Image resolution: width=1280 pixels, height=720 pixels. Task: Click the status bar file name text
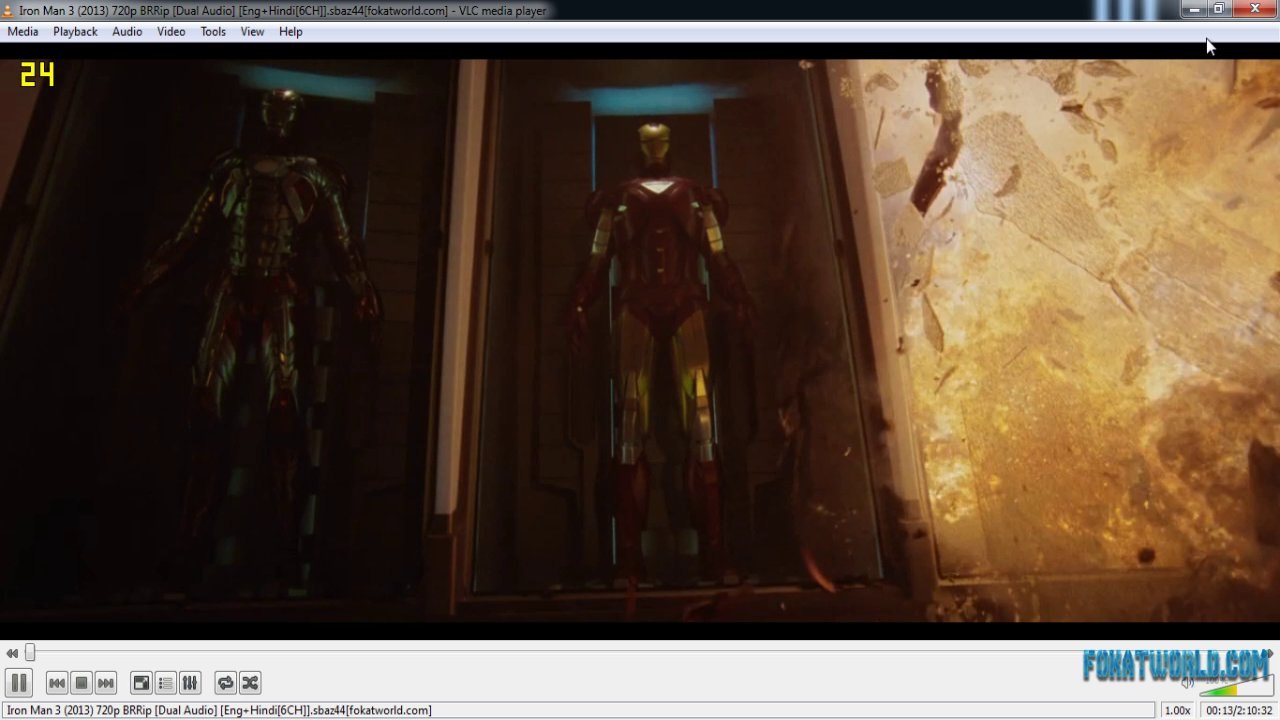219,710
